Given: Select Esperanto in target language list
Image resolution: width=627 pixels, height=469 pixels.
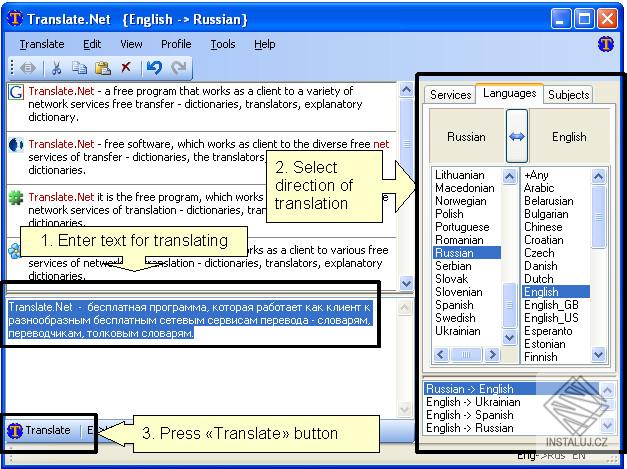Looking at the screenshot, I should (x=548, y=331).
